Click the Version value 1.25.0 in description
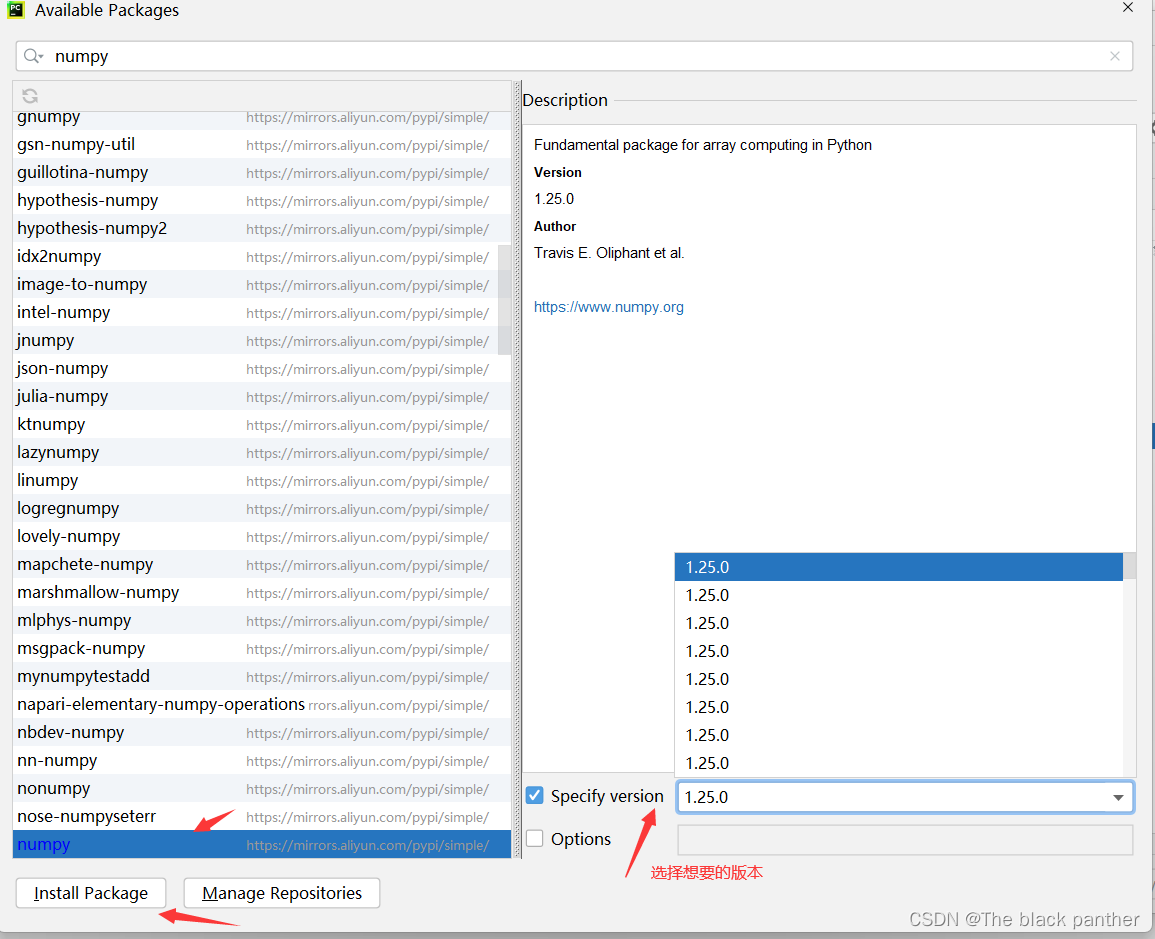1155x939 pixels. [x=554, y=199]
